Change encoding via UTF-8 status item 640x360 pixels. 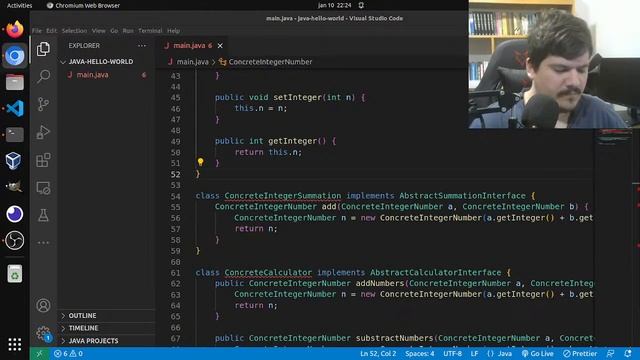452,353
